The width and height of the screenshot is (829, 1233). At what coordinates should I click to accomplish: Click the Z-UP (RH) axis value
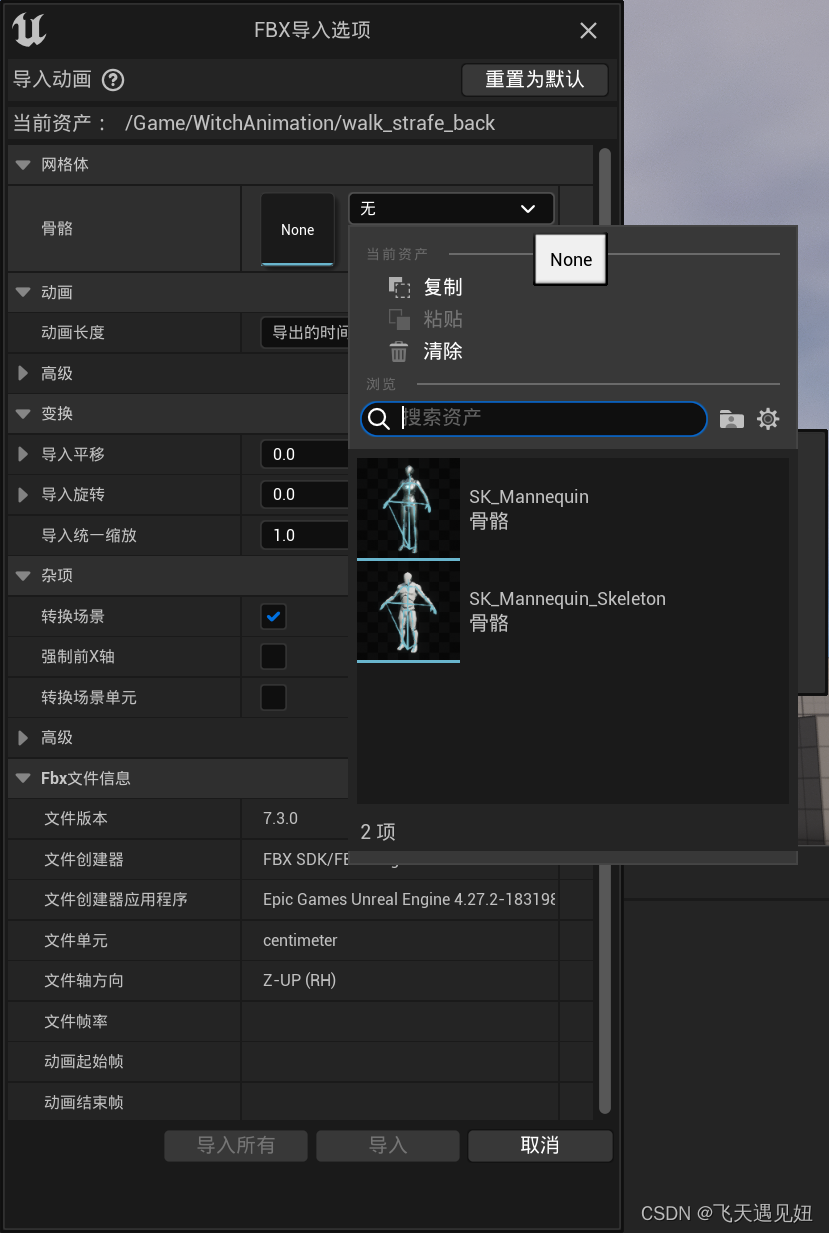point(299,981)
